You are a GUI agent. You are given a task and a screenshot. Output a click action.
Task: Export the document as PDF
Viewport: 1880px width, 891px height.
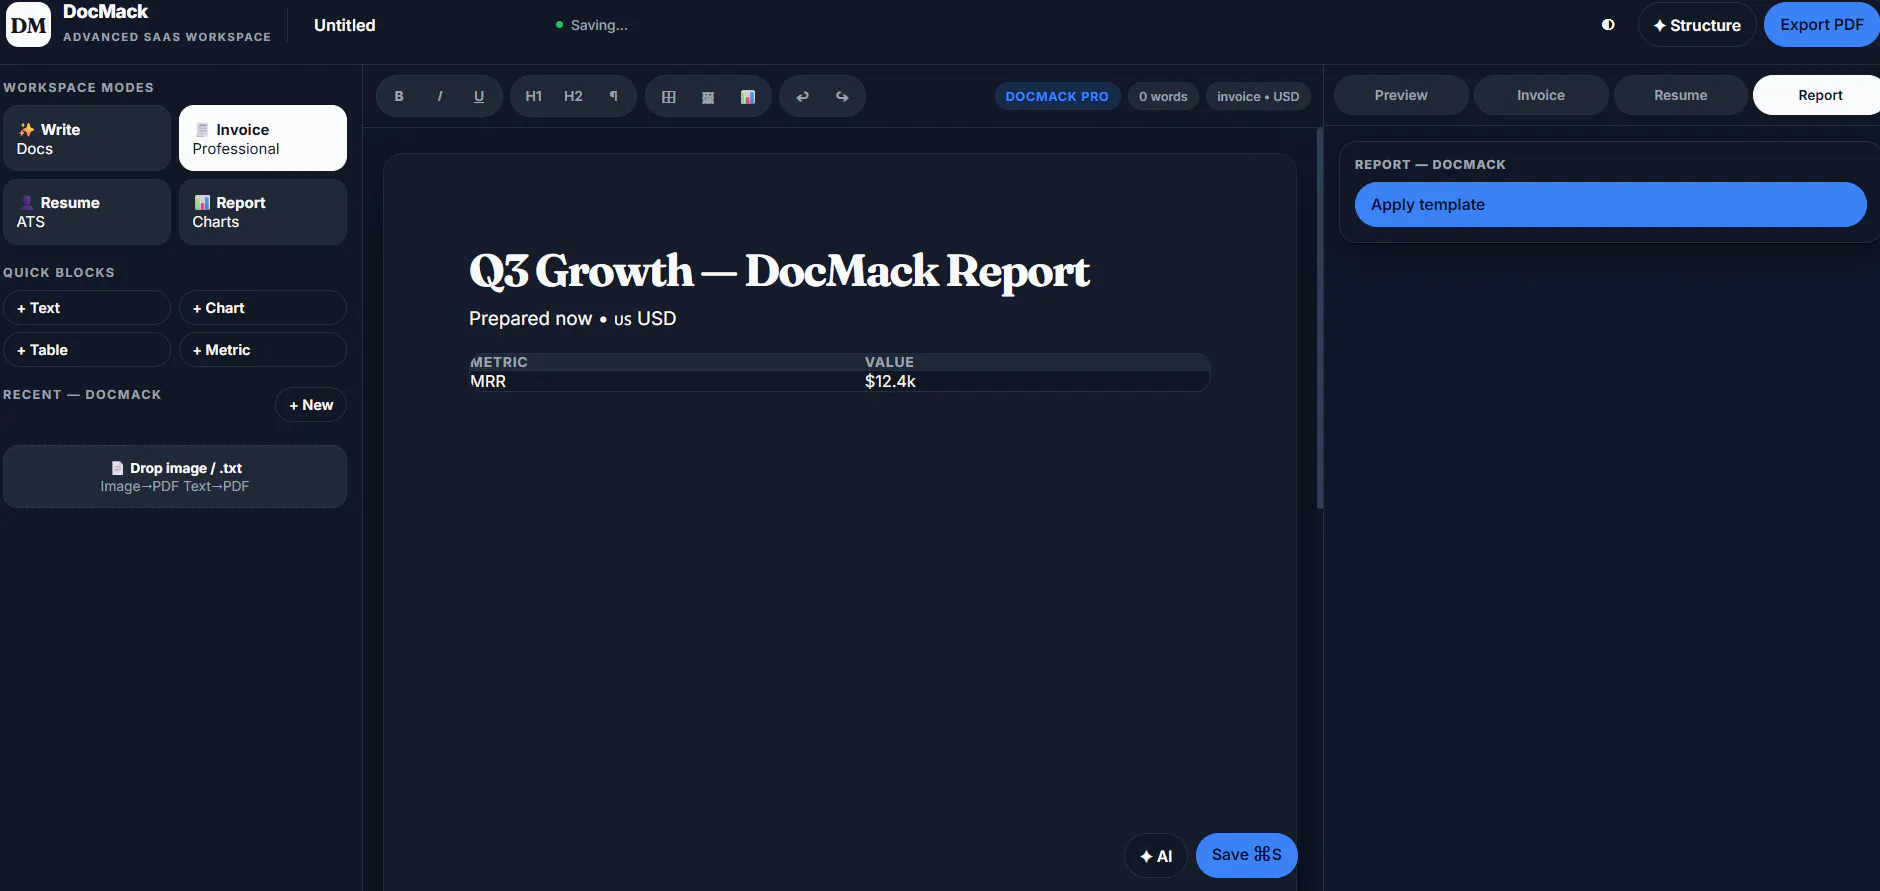tap(1822, 25)
